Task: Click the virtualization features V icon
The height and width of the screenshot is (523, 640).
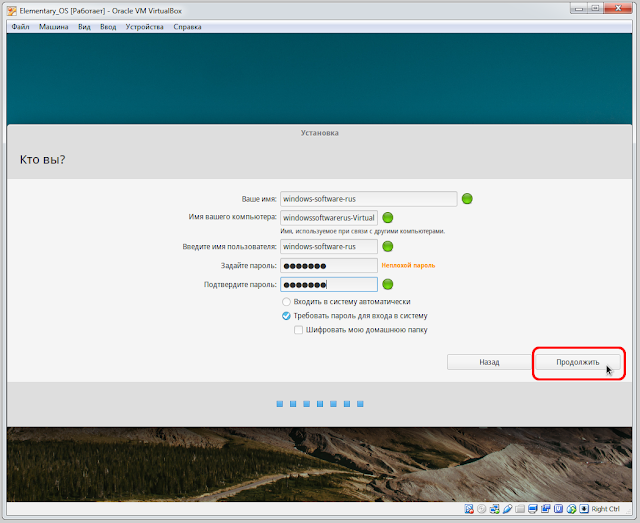Action: coord(558,509)
